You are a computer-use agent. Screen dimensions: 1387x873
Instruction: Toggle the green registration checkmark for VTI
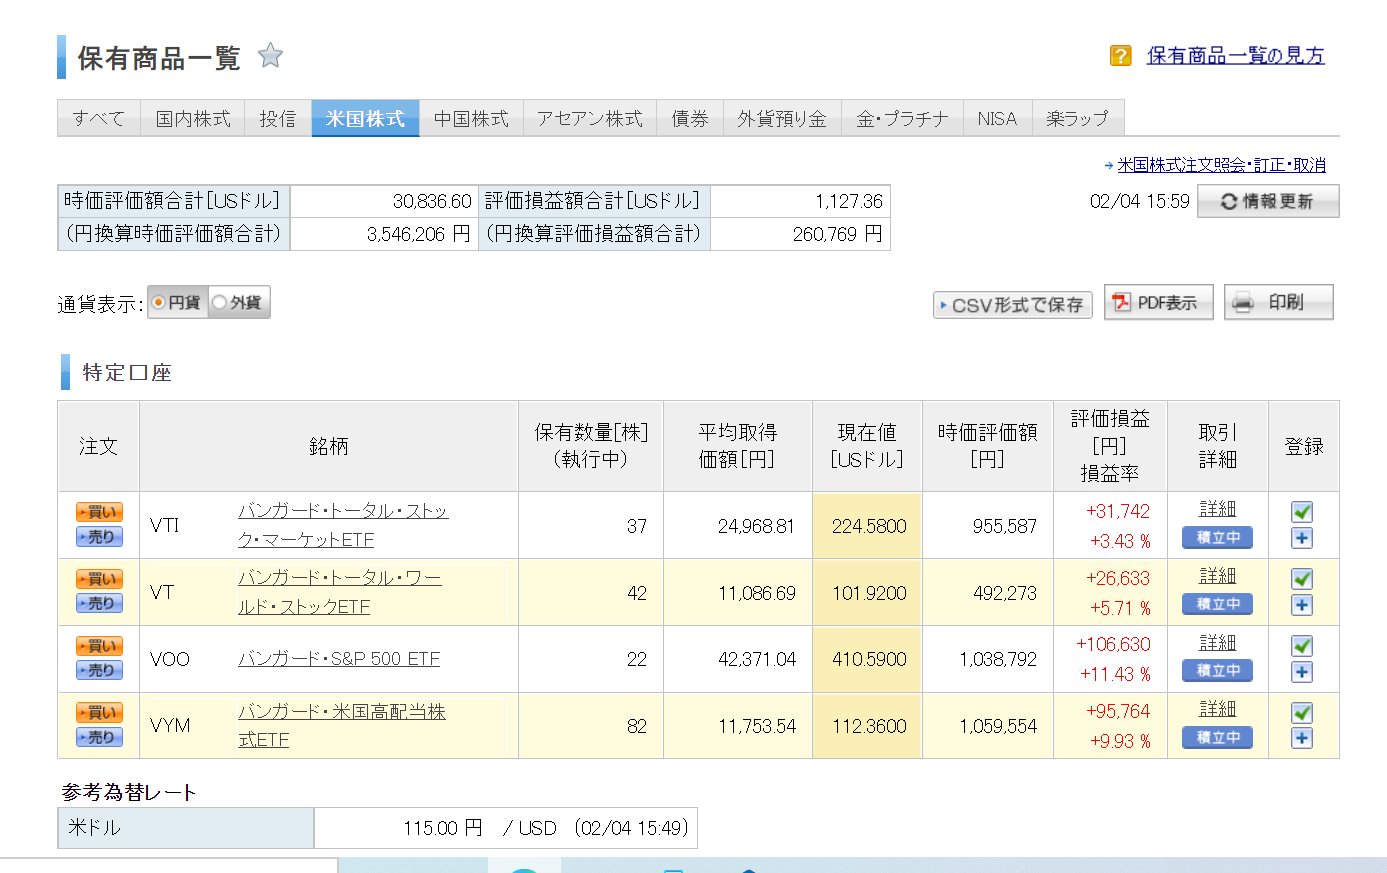point(1302,512)
